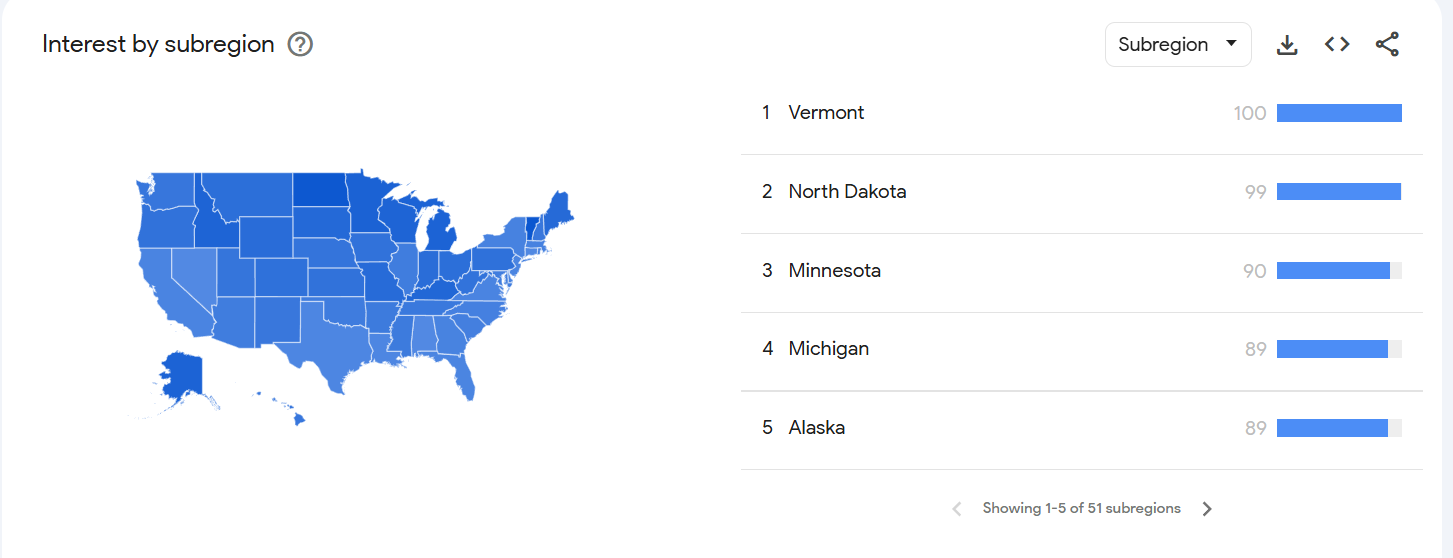
Task: Open the Subregion dropdown
Action: [1177, 45]
